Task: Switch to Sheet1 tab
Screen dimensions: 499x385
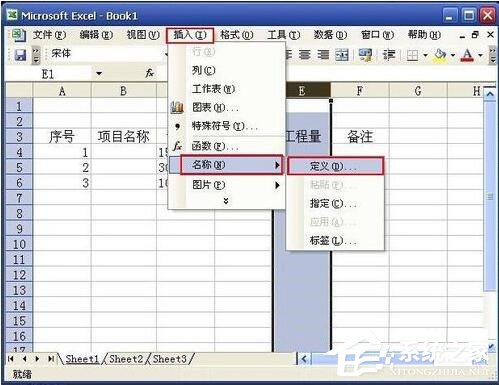Action: point(82,359)
